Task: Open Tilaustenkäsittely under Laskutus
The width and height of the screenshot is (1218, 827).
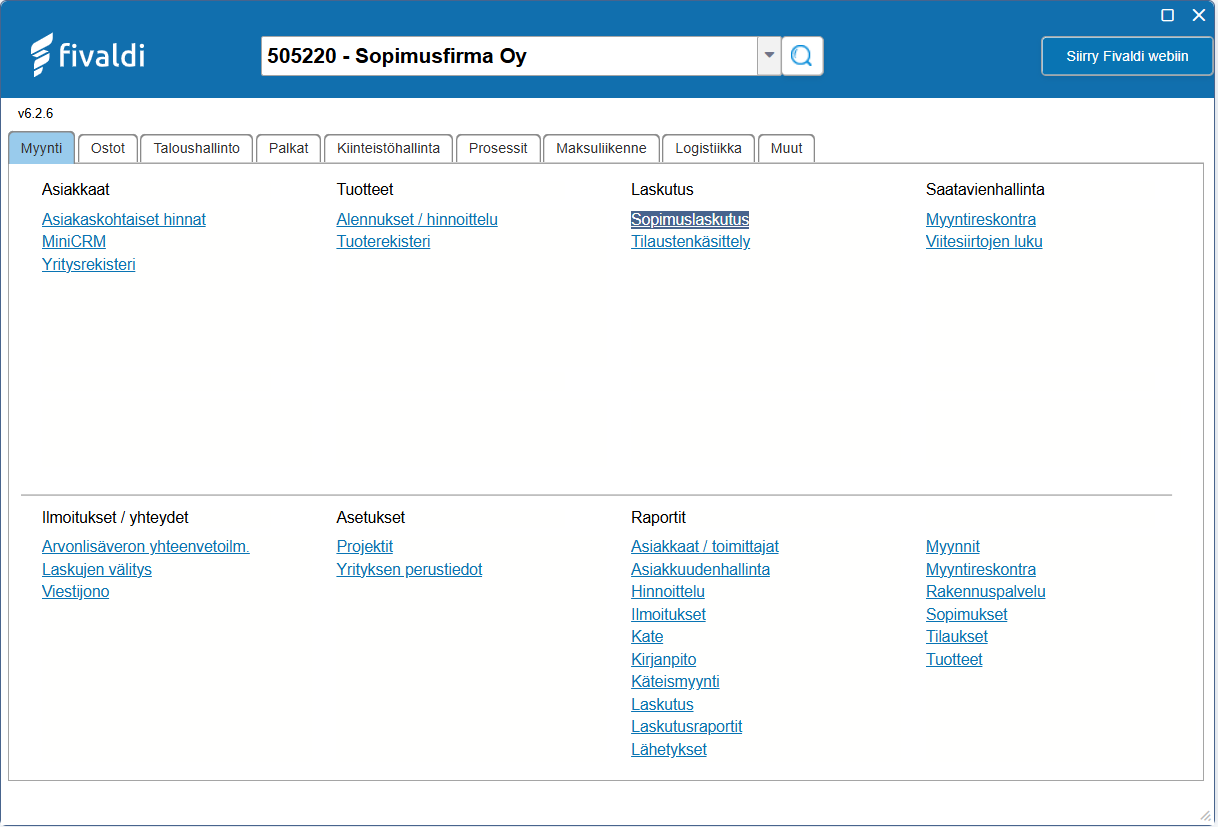Action: click(690, 242)
